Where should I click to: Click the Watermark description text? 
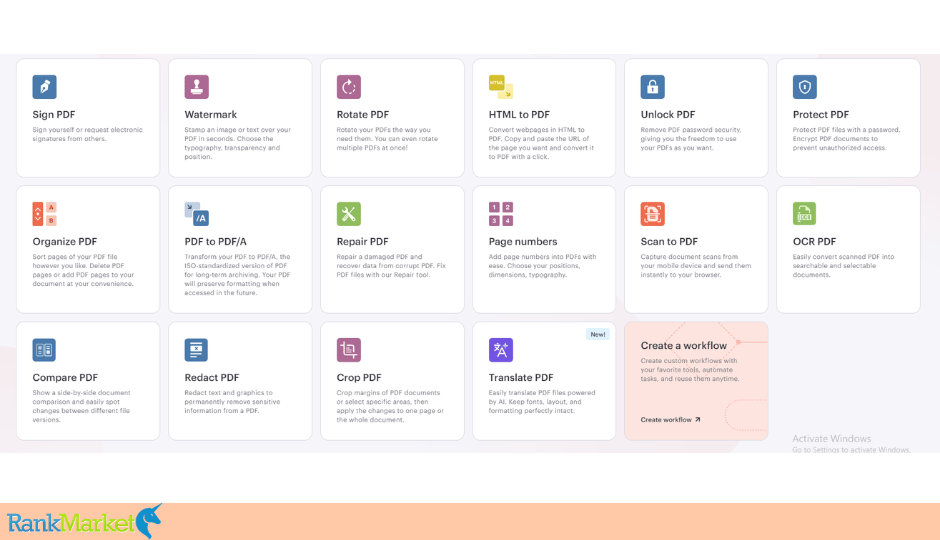pyautogui.click(x=238, y=143)
